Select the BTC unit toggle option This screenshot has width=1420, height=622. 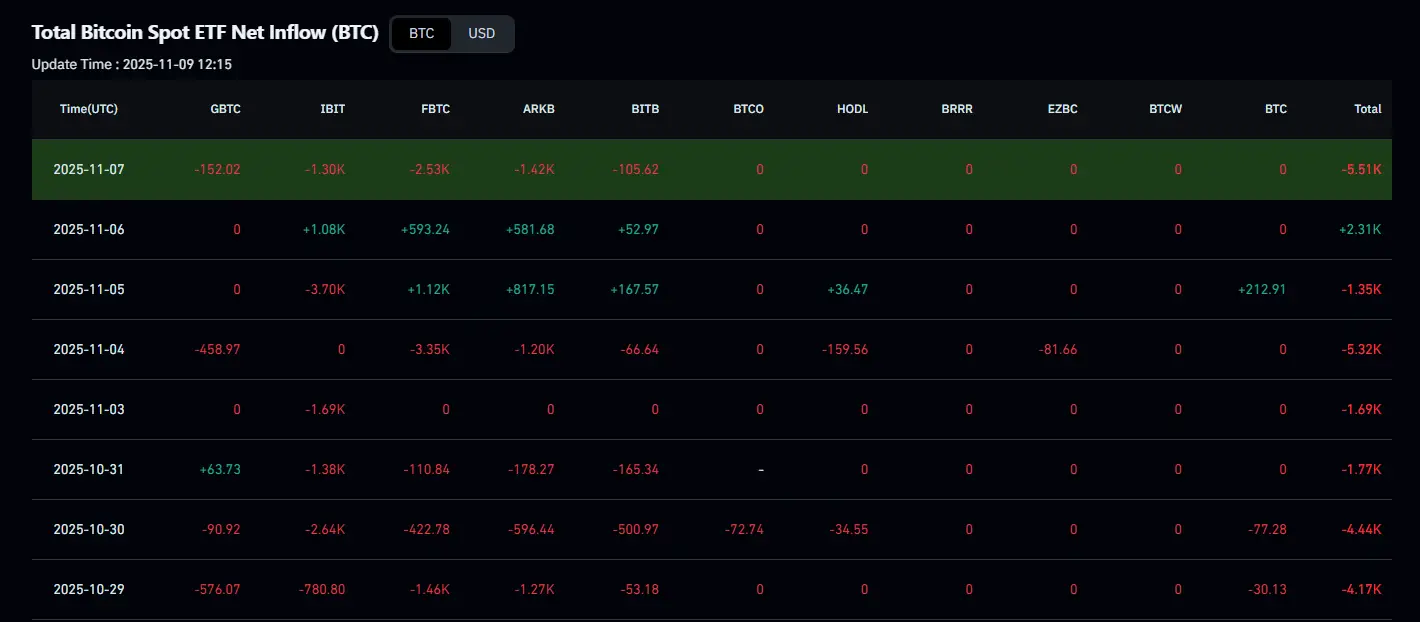click(x=421, y=33)
